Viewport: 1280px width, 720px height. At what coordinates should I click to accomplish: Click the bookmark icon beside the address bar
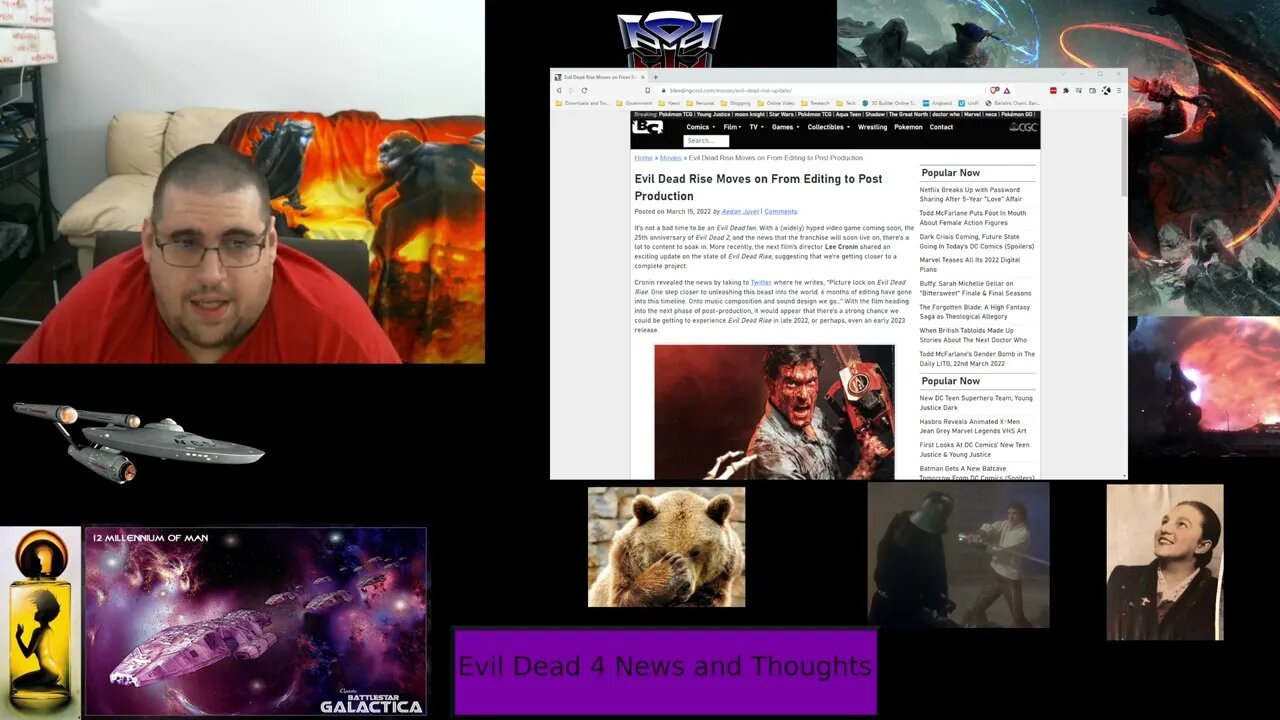click(648, 90)
